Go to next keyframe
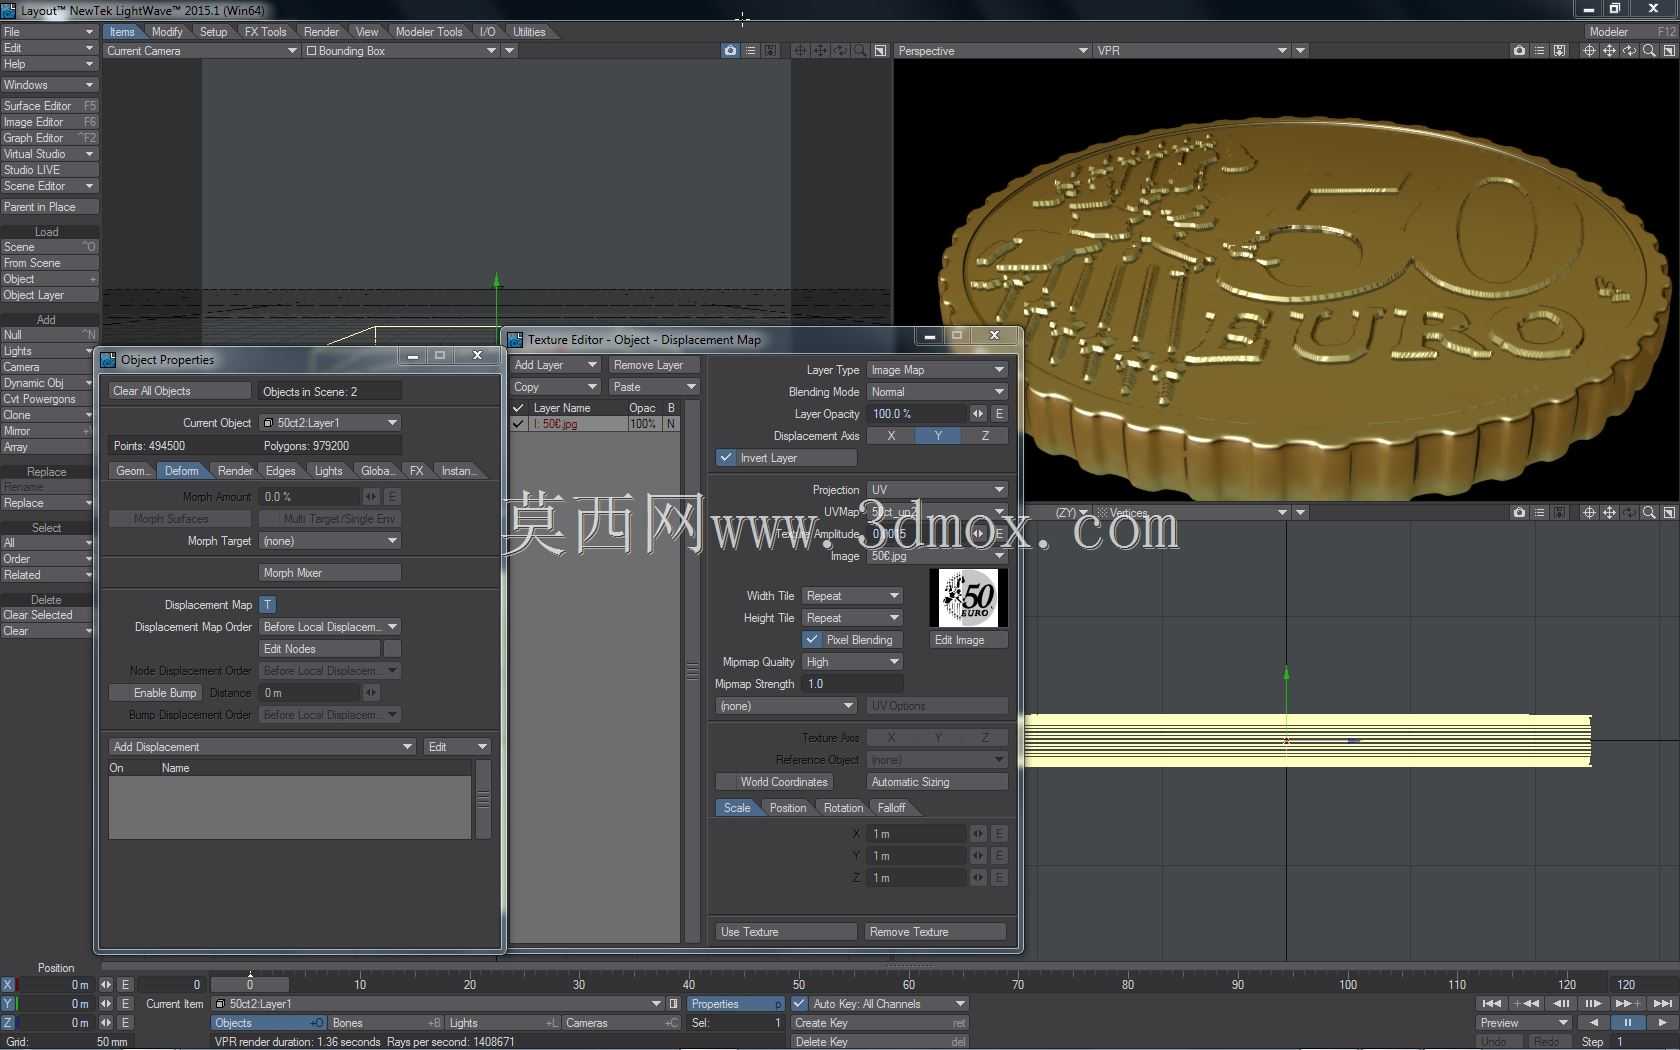Viewport: 1680px width, 1050px height. tap(1627, 1004)
